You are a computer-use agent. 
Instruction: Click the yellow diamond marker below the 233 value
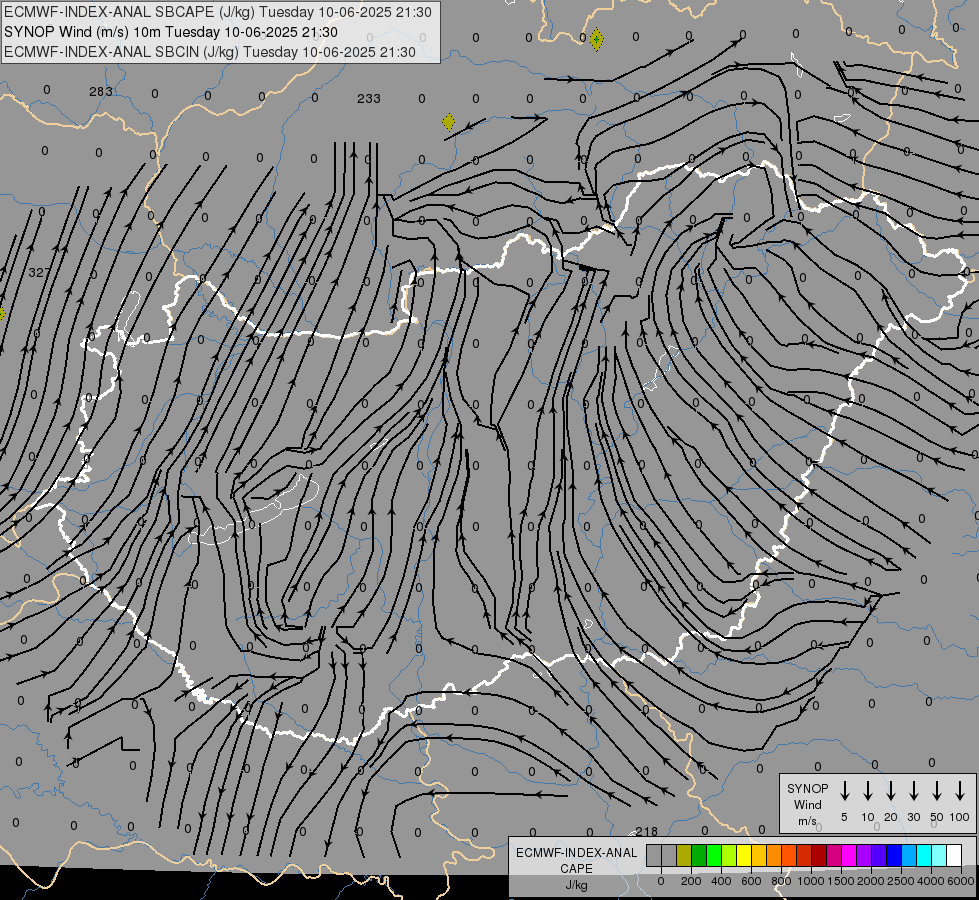click(x=448, y=122)
